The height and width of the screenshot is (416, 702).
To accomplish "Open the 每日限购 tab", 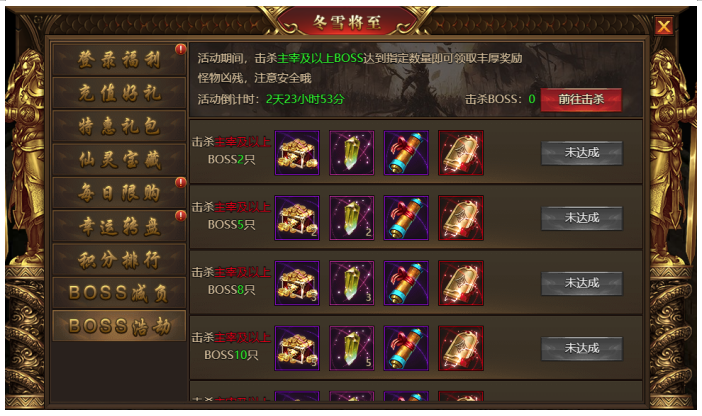I will coord(119,193).
